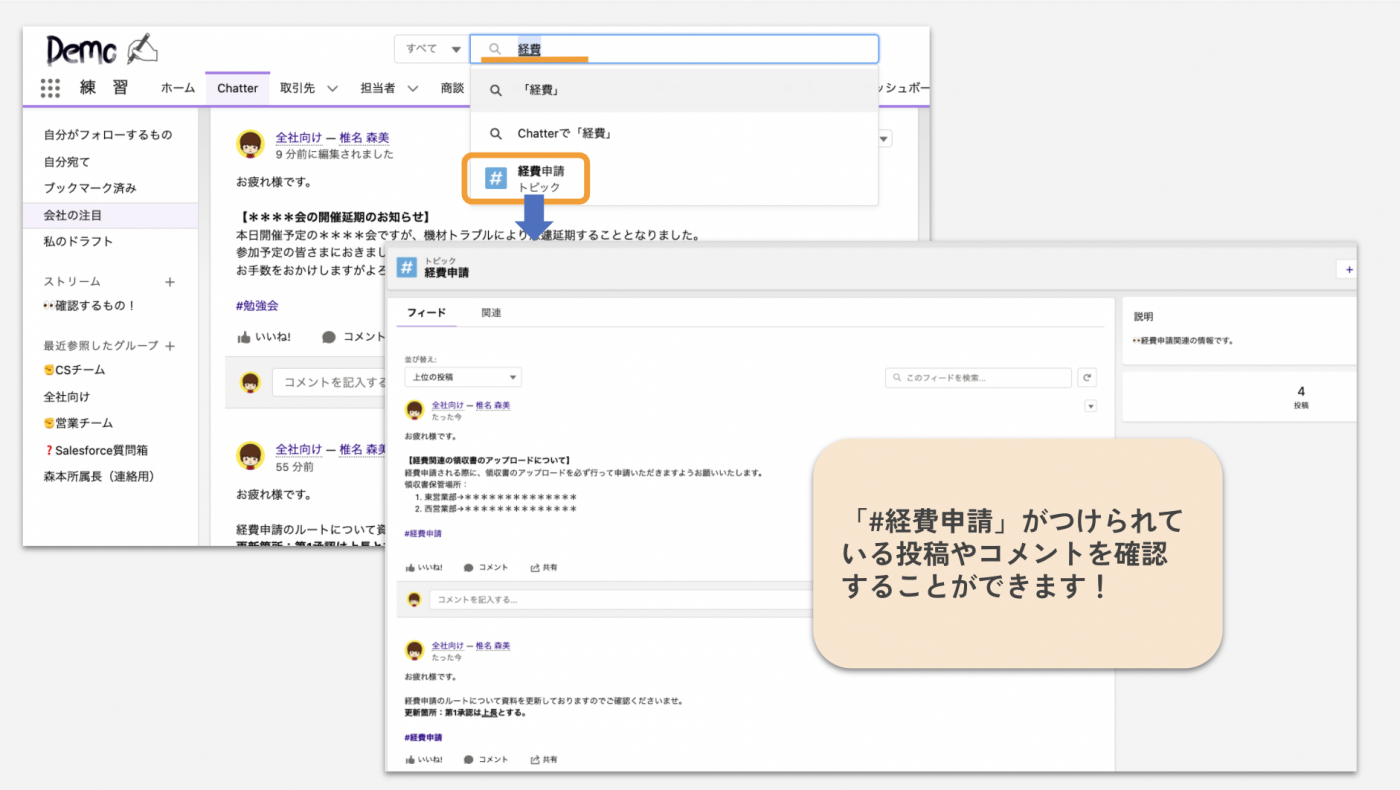Click #経費申請 link in 領収書のアップロード post
Image resolution: width=1400 pixels, height=790 pixels.
(423, 533)
